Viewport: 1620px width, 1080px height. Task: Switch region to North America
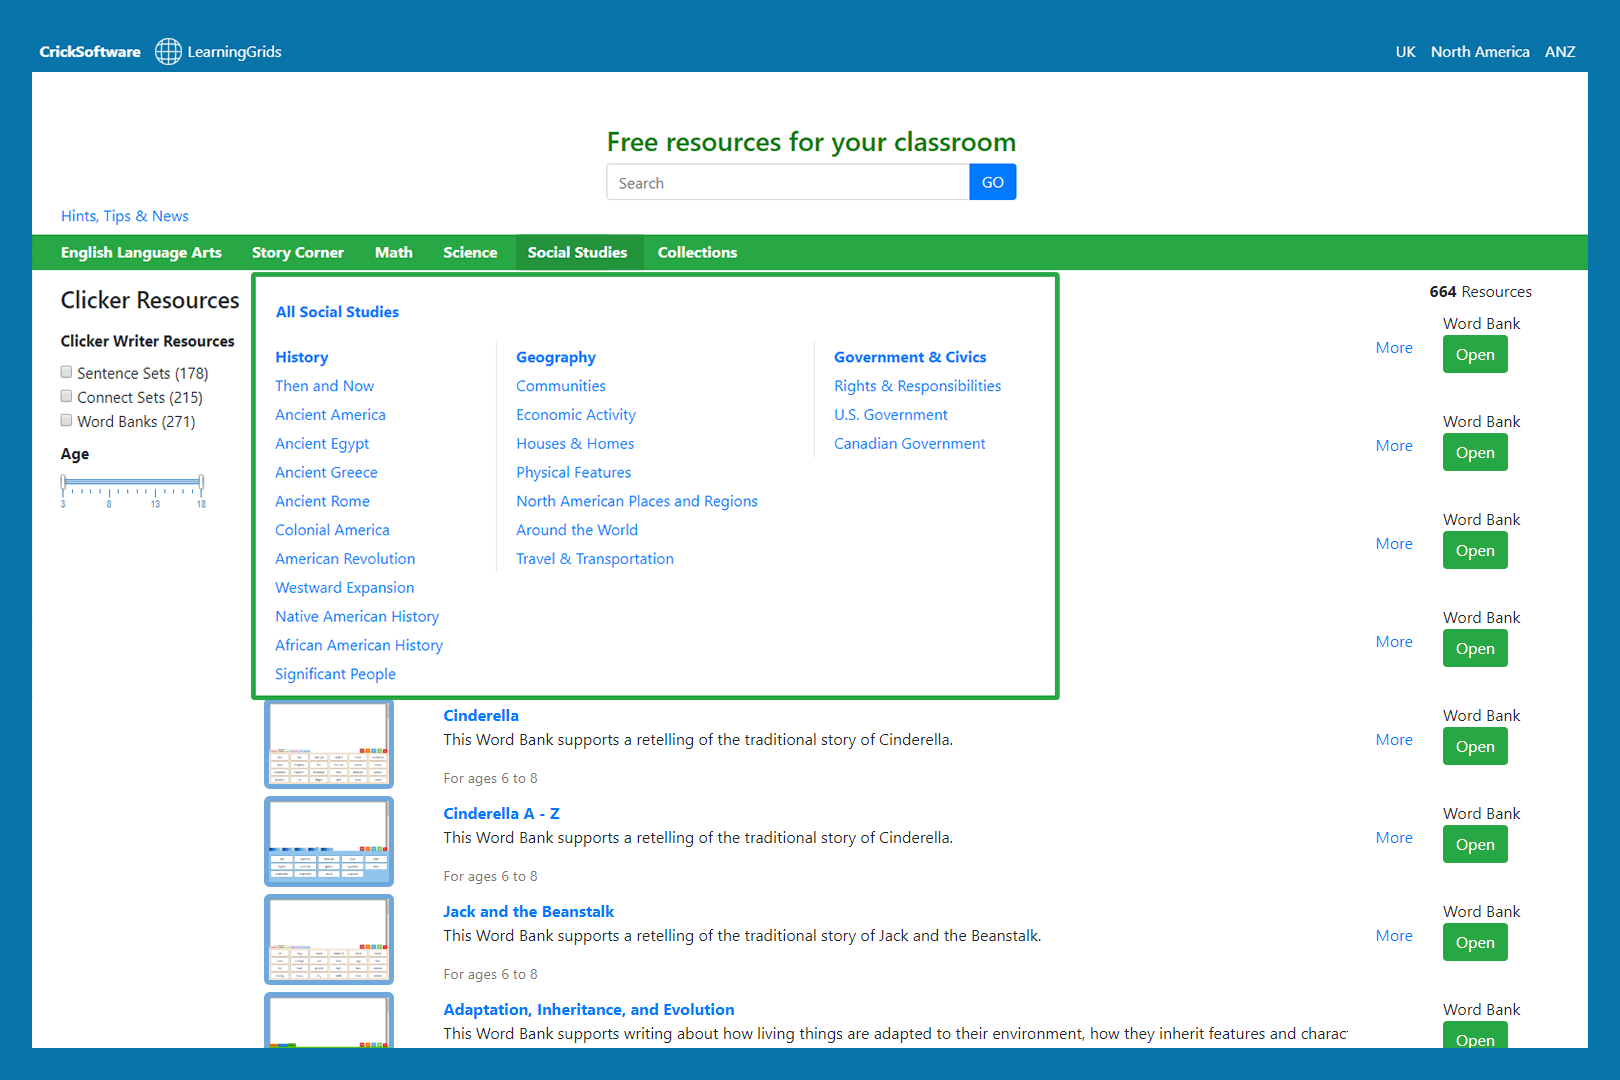(x=1479, y=52)
